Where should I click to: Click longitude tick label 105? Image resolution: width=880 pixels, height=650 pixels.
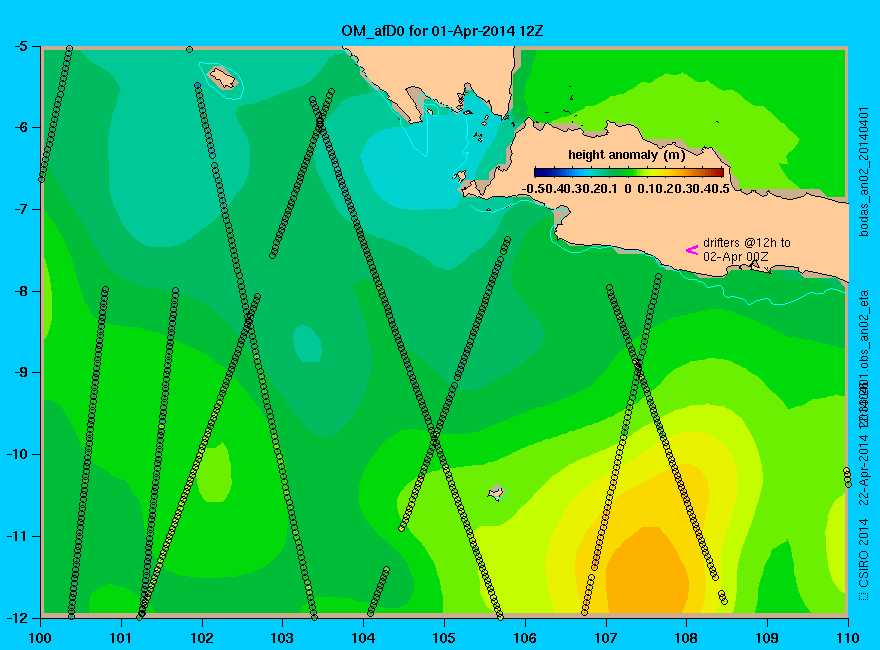pyautogui.click(x=444, y=638)
